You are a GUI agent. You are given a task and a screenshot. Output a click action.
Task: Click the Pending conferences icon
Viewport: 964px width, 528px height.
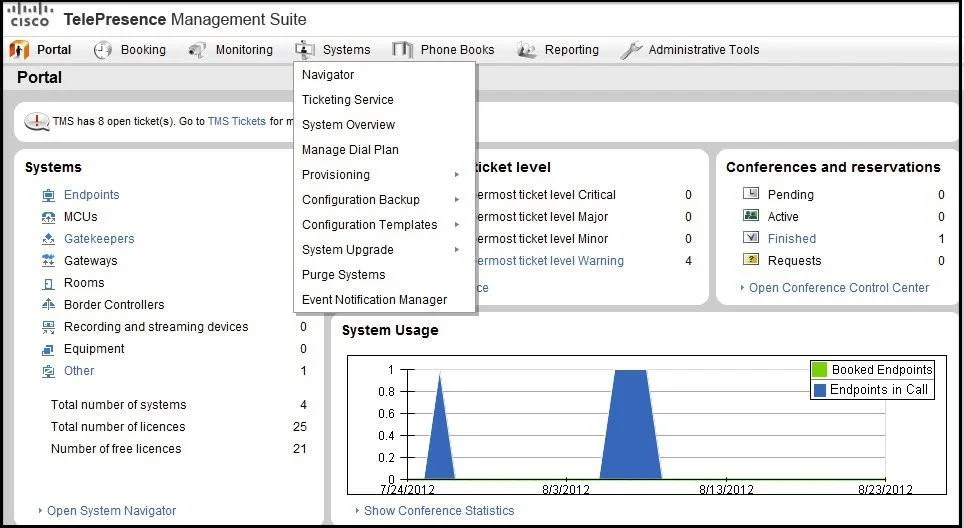[x=751, y=194]
